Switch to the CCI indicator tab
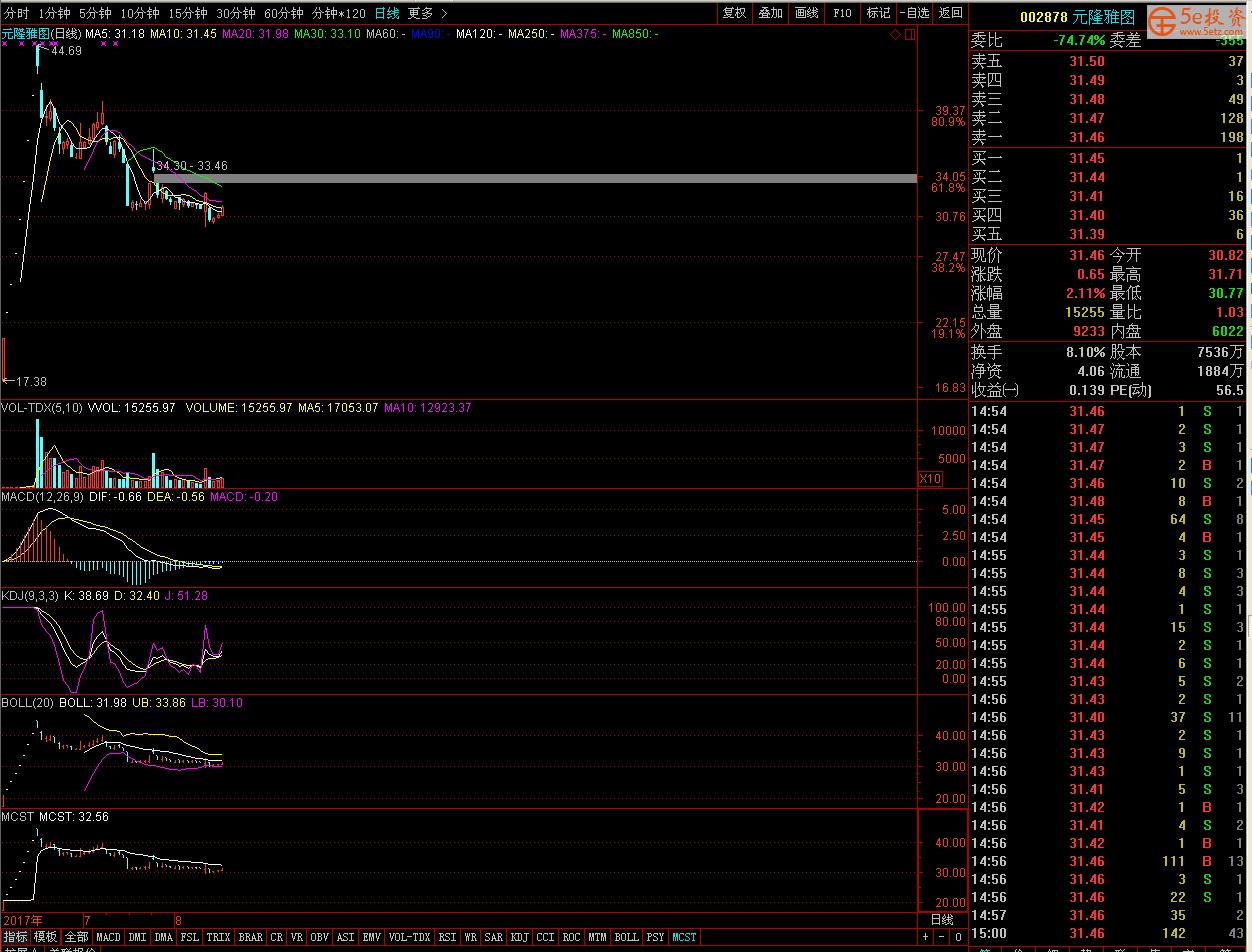This screenshot has width=1252, height=952. point(546,937)
